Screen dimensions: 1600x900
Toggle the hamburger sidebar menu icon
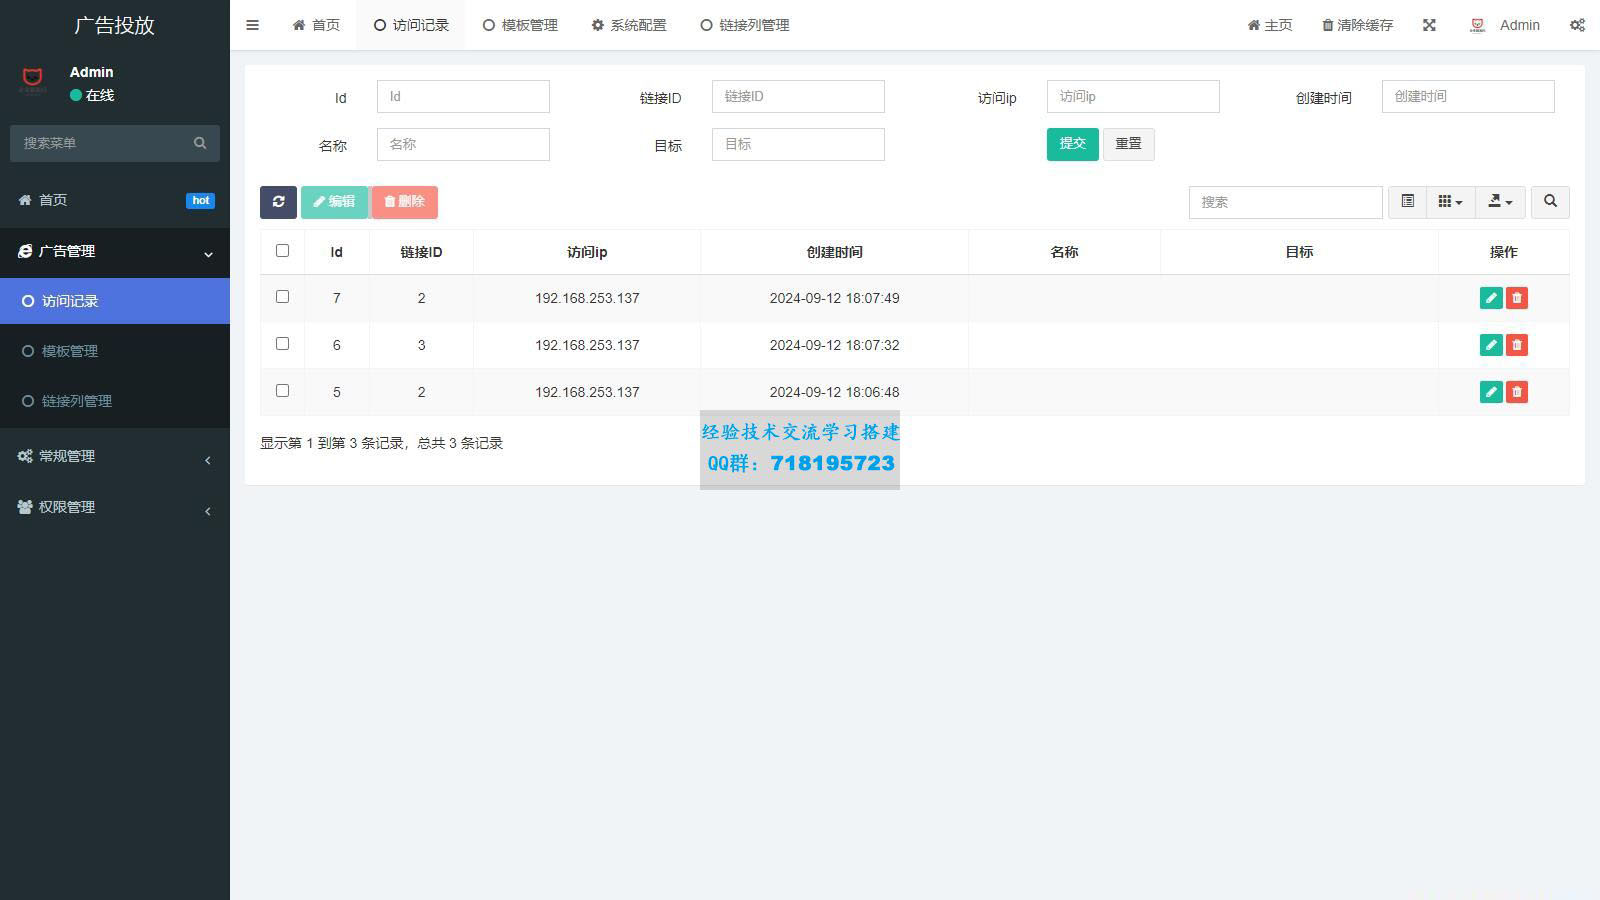tap(252, 25)
